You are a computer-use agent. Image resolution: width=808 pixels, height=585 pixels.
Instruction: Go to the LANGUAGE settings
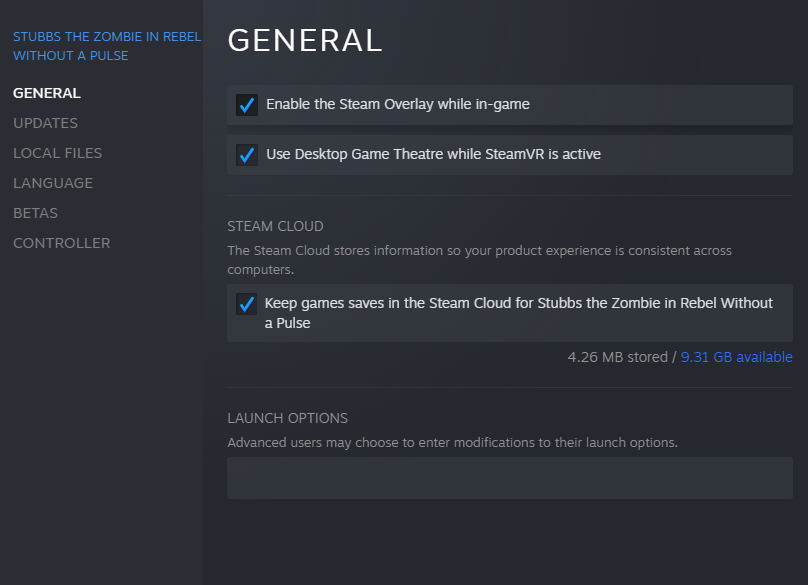[53, 183]
